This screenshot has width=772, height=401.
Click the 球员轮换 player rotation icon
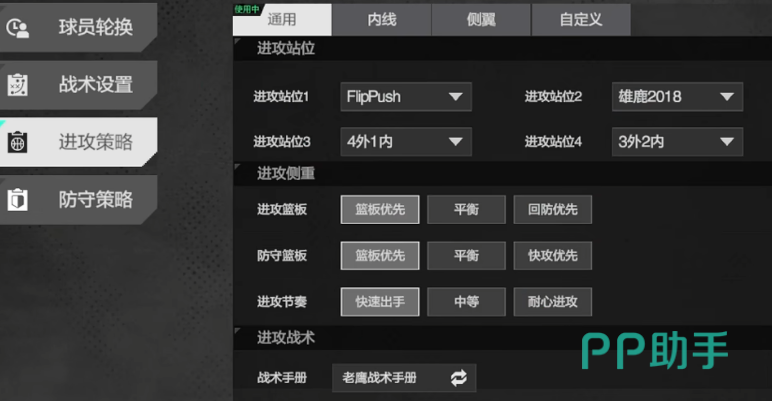coord(17,28)
